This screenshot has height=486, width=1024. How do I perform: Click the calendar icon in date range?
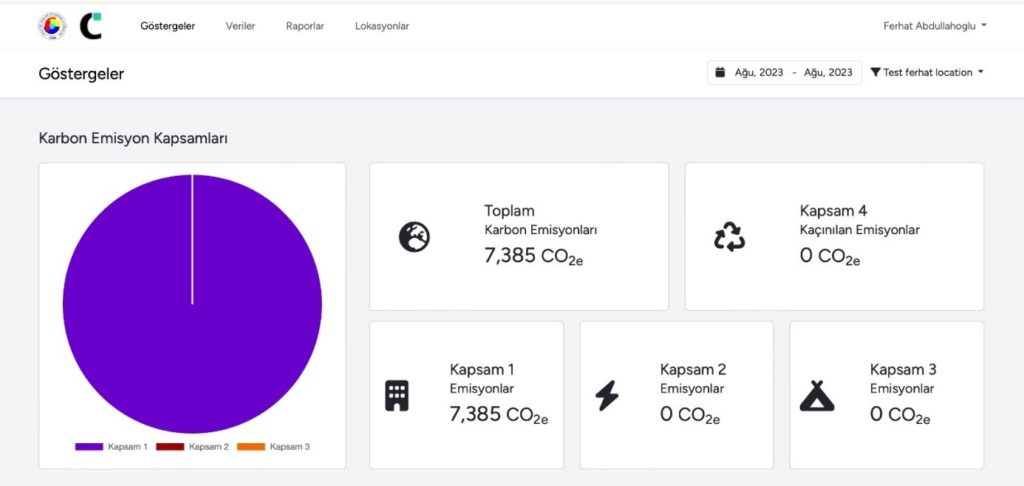tap(720, 73)
